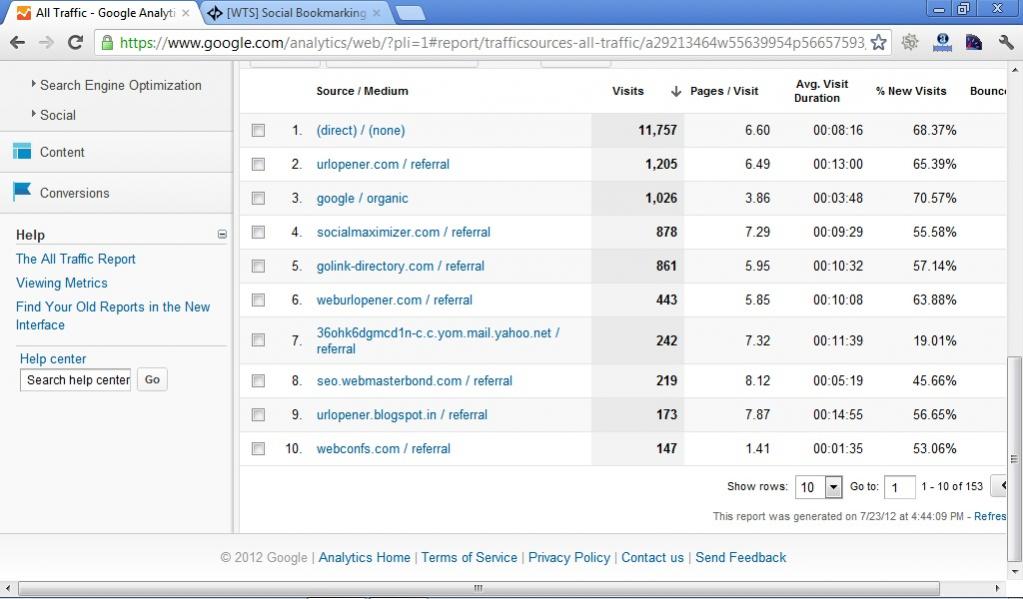Go to previous results page arrow
Viewport: 1023px width, 599px height.
coord(1001,485)
